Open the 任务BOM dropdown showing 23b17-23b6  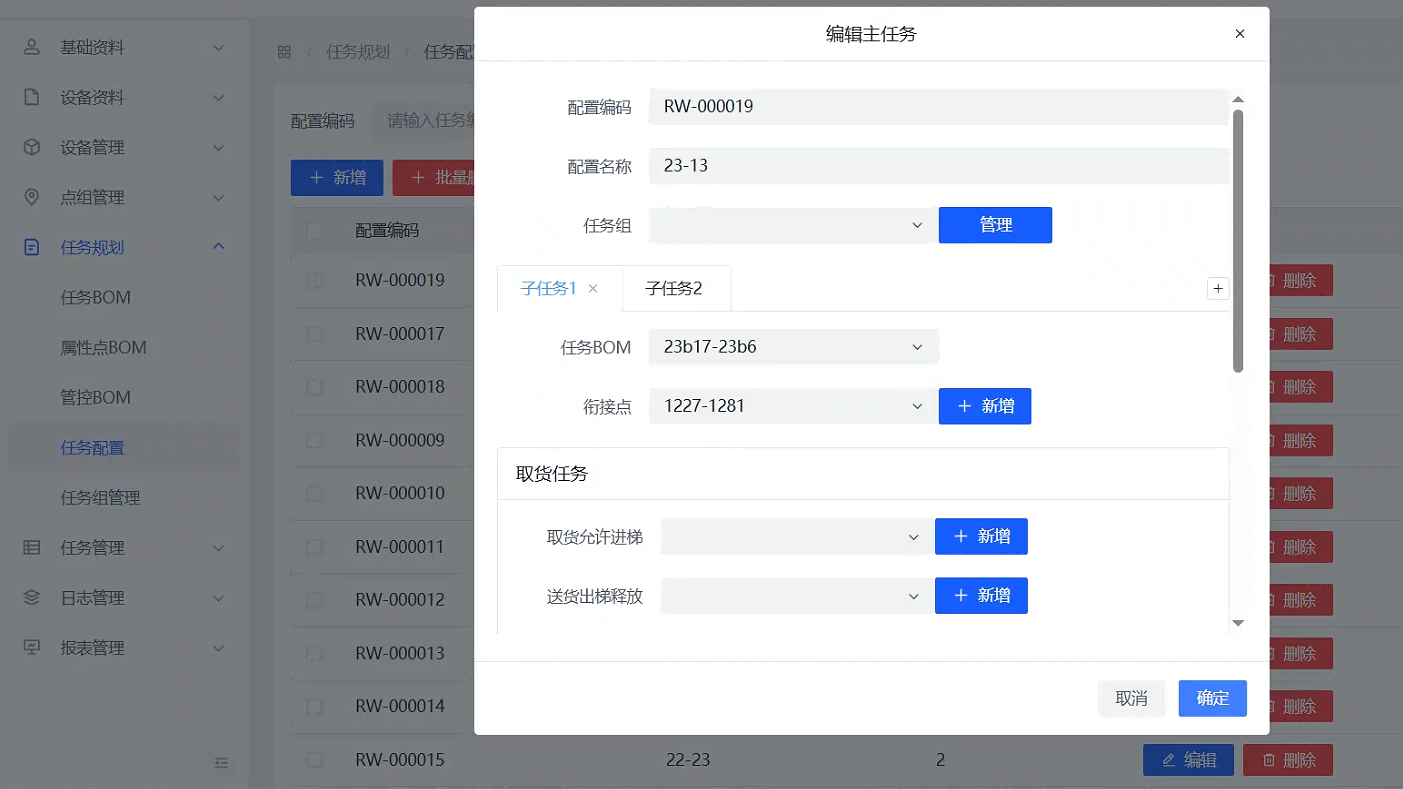point(793,347)
